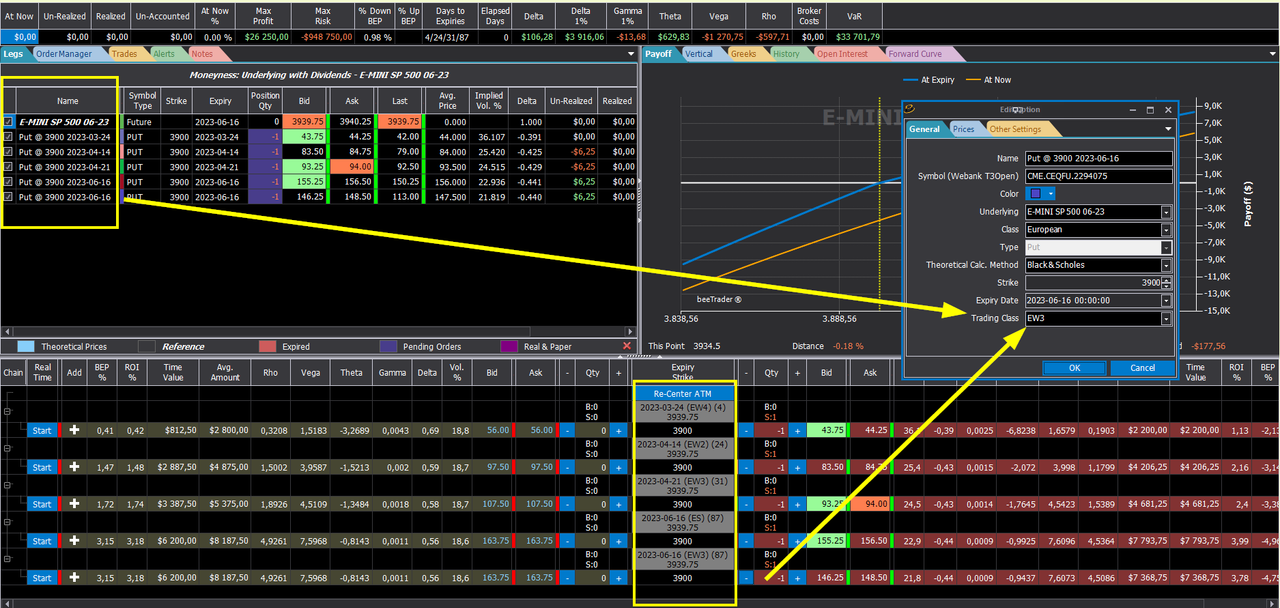Decrease put Qty beside Bid 155.25
Screen dimensions: 1280x608
coord(746,541)
